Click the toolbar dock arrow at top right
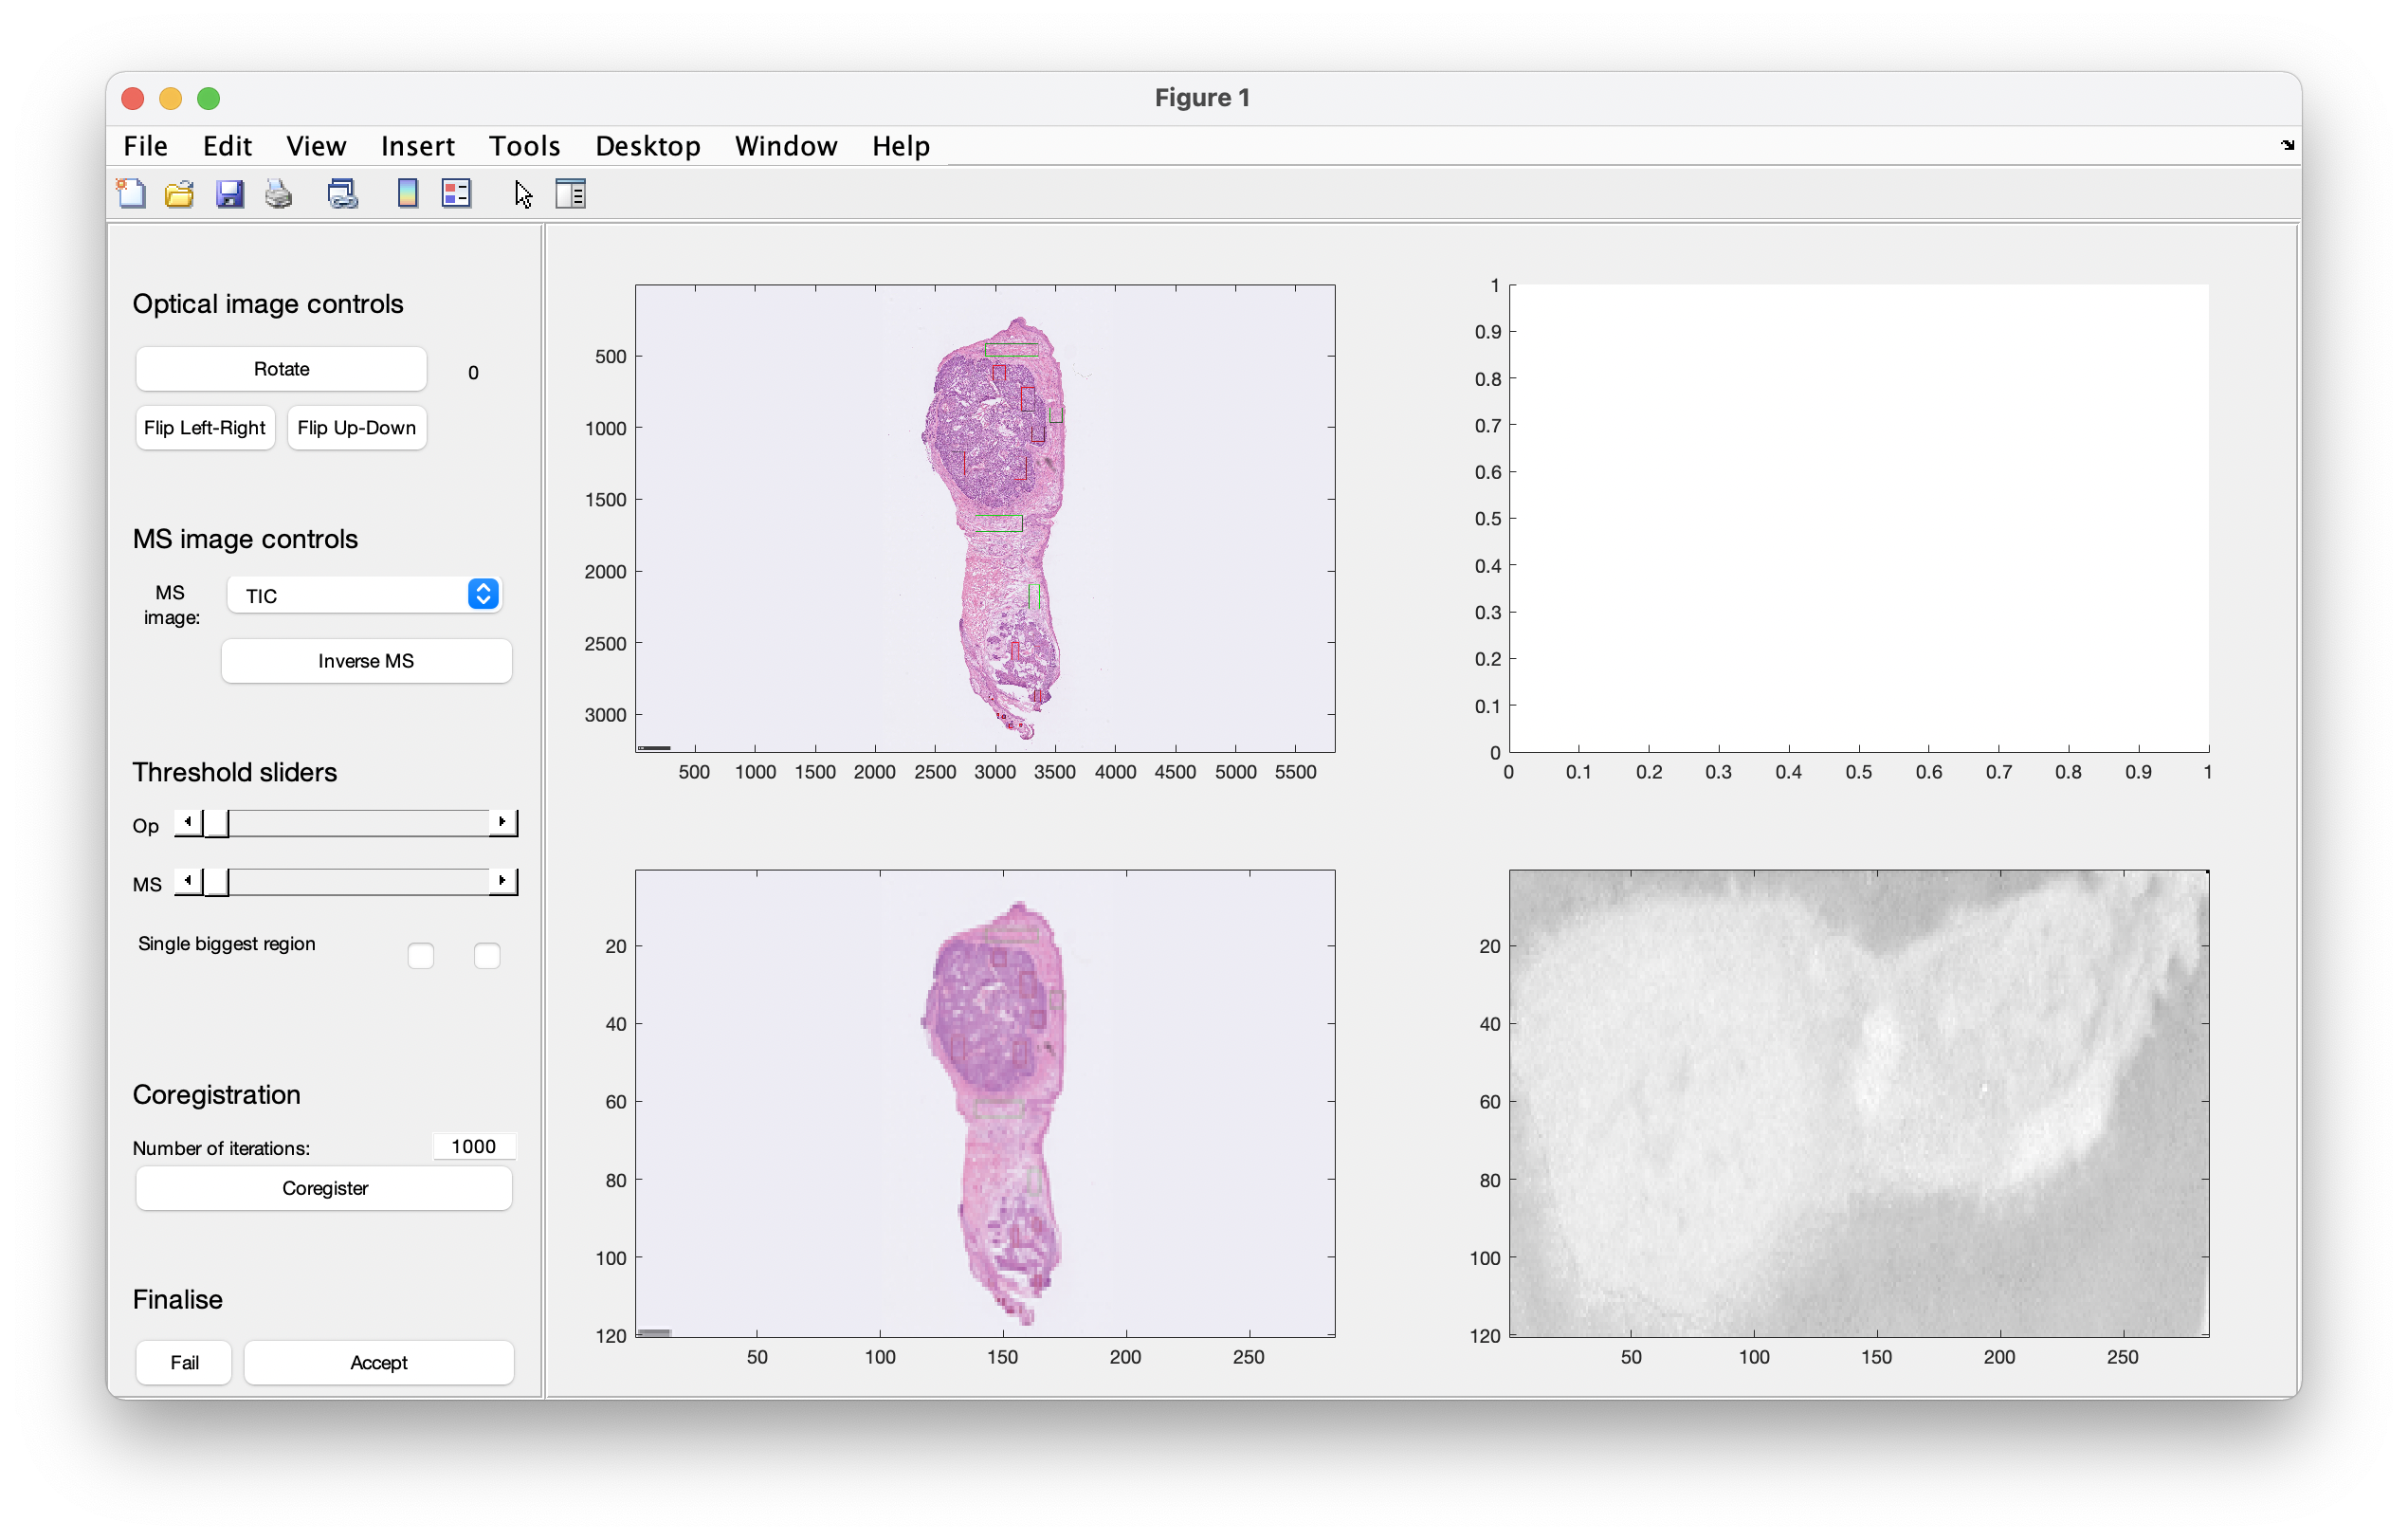The image size is (2408, 1540). 2287,145
